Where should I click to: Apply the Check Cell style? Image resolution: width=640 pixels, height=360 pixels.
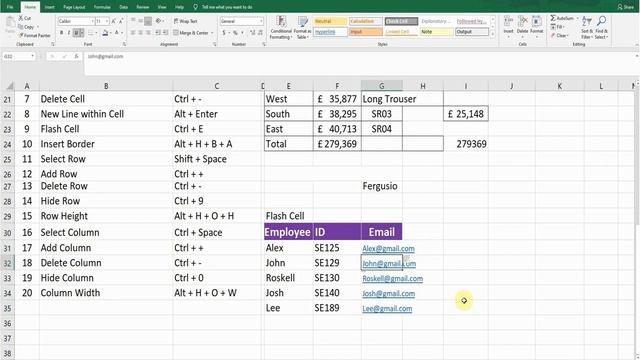tap(401, 21)
